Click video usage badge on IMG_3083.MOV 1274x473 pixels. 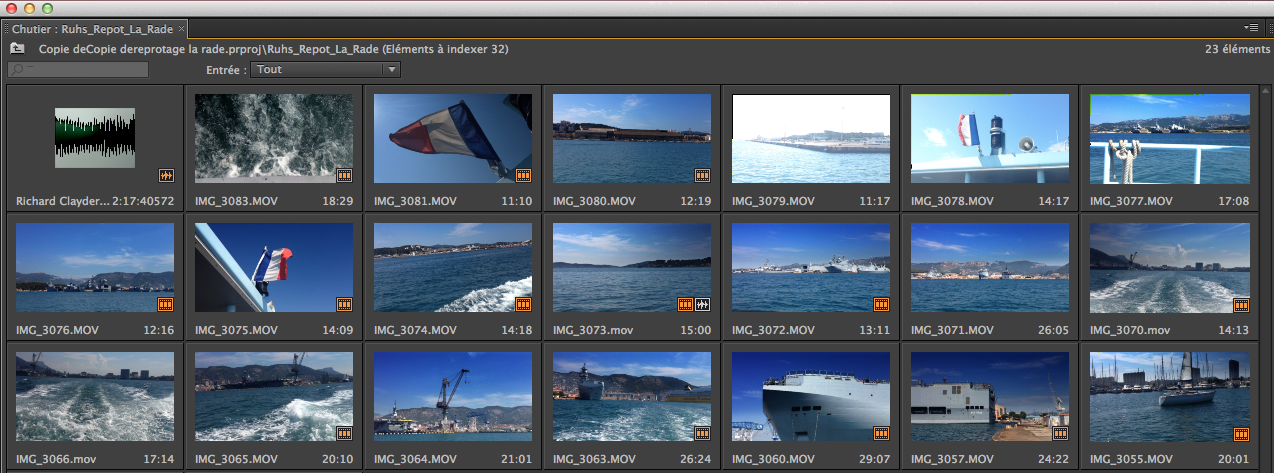click(x=344, y=176)
